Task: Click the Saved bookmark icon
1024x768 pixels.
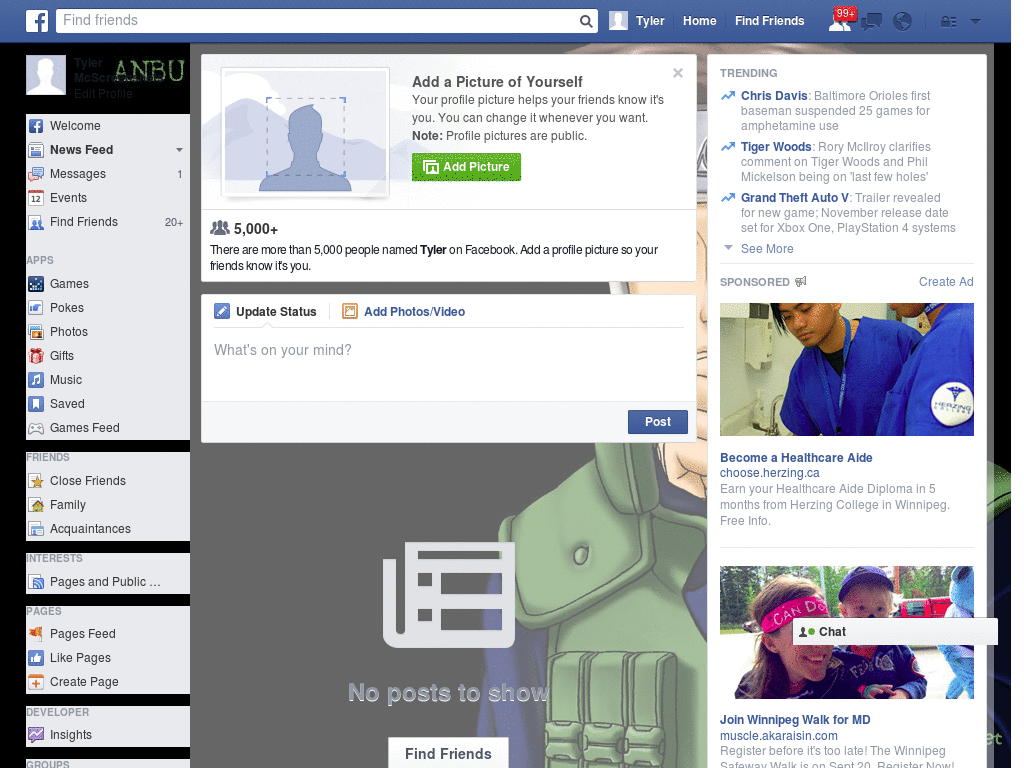Action: (36, 404)
